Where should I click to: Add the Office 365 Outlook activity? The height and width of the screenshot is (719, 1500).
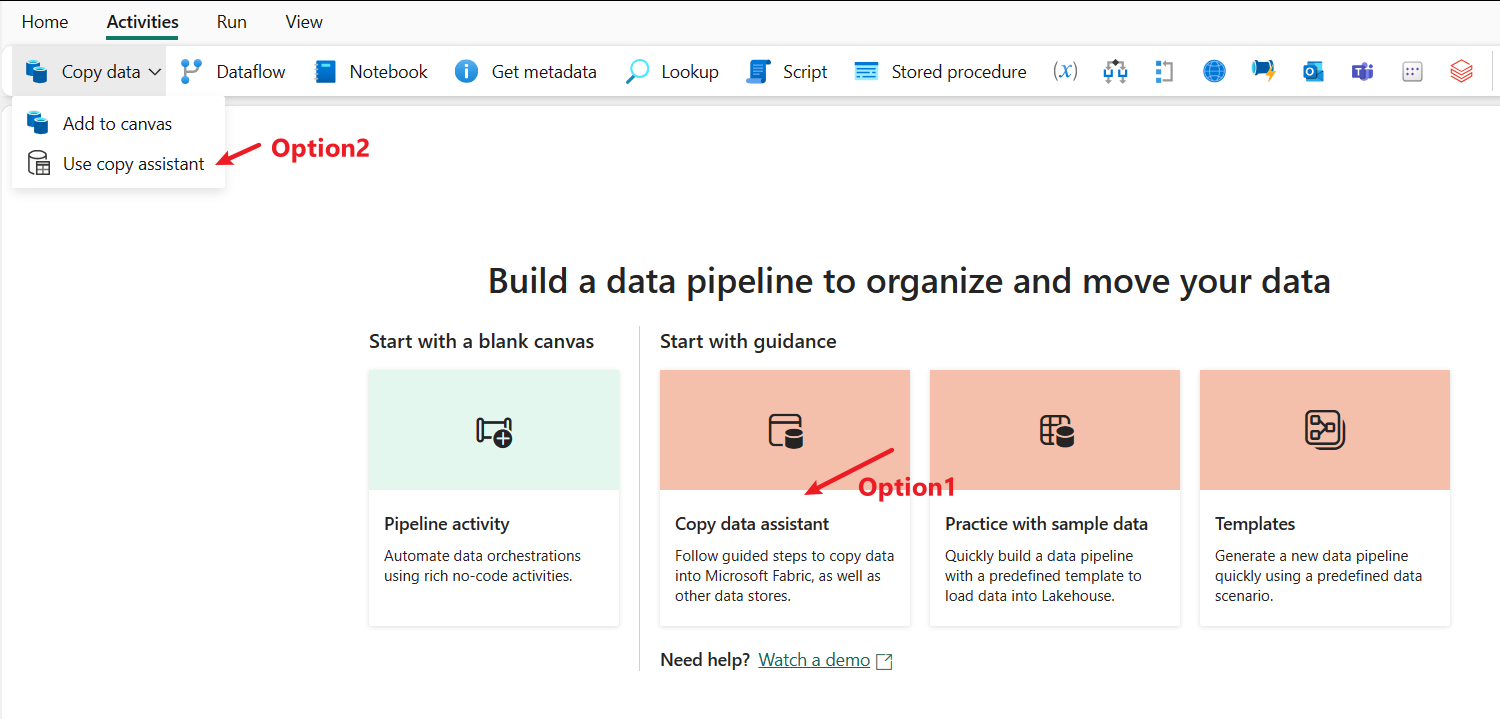pyautogui.click(x=1313, y=71)
